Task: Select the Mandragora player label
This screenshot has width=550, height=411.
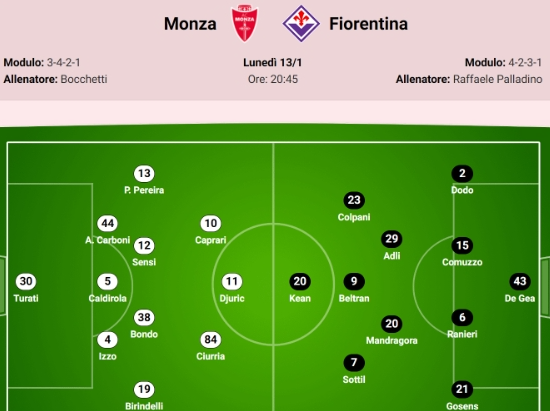Action: (x=391, y=341)
